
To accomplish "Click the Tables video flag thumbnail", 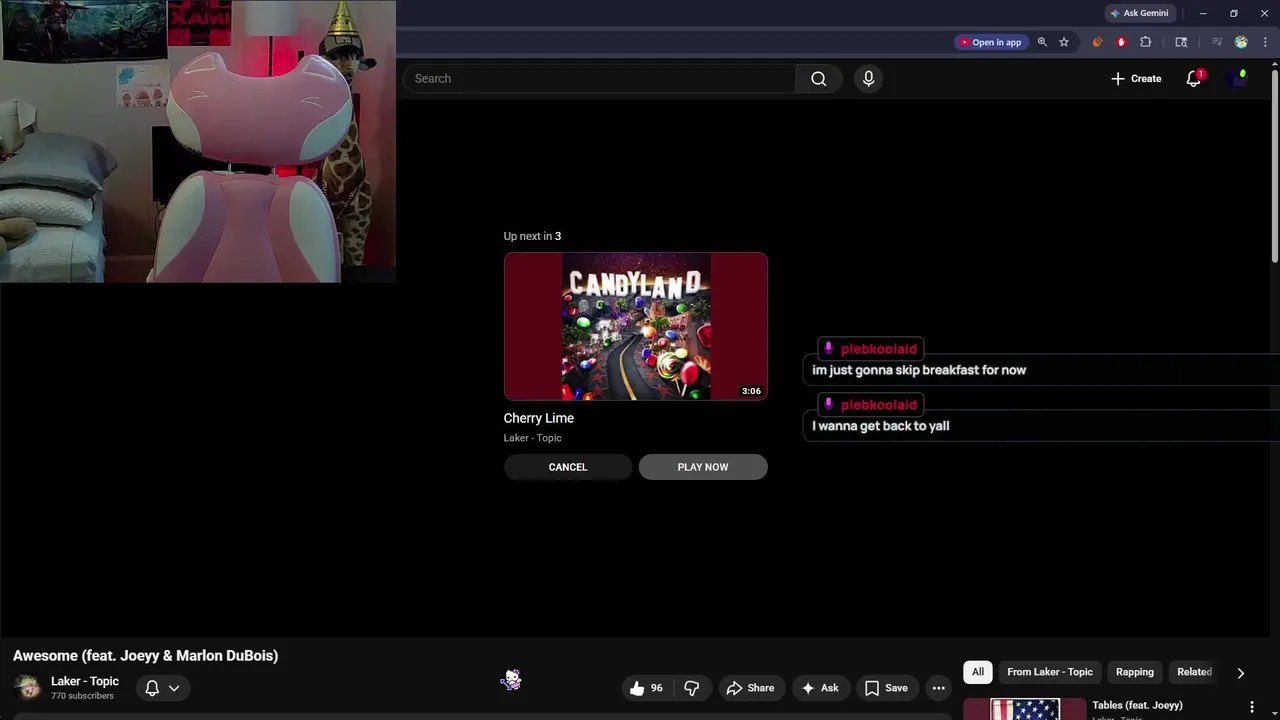I will tap(1025, 709).
